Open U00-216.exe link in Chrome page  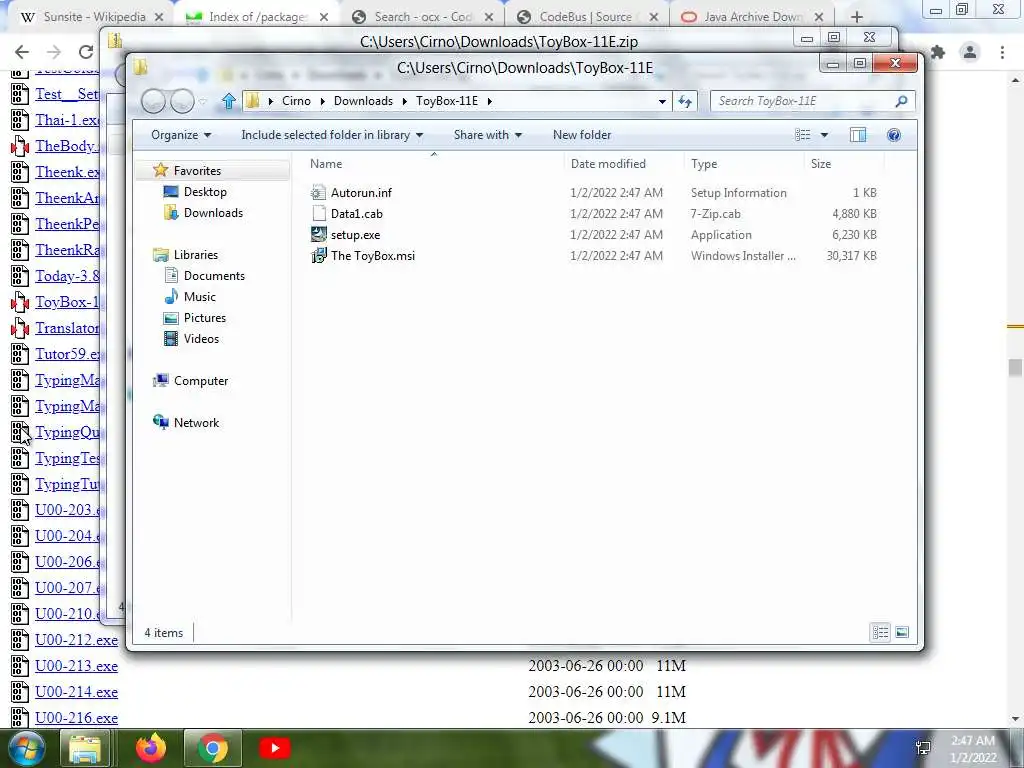click(x=76, y=718)
